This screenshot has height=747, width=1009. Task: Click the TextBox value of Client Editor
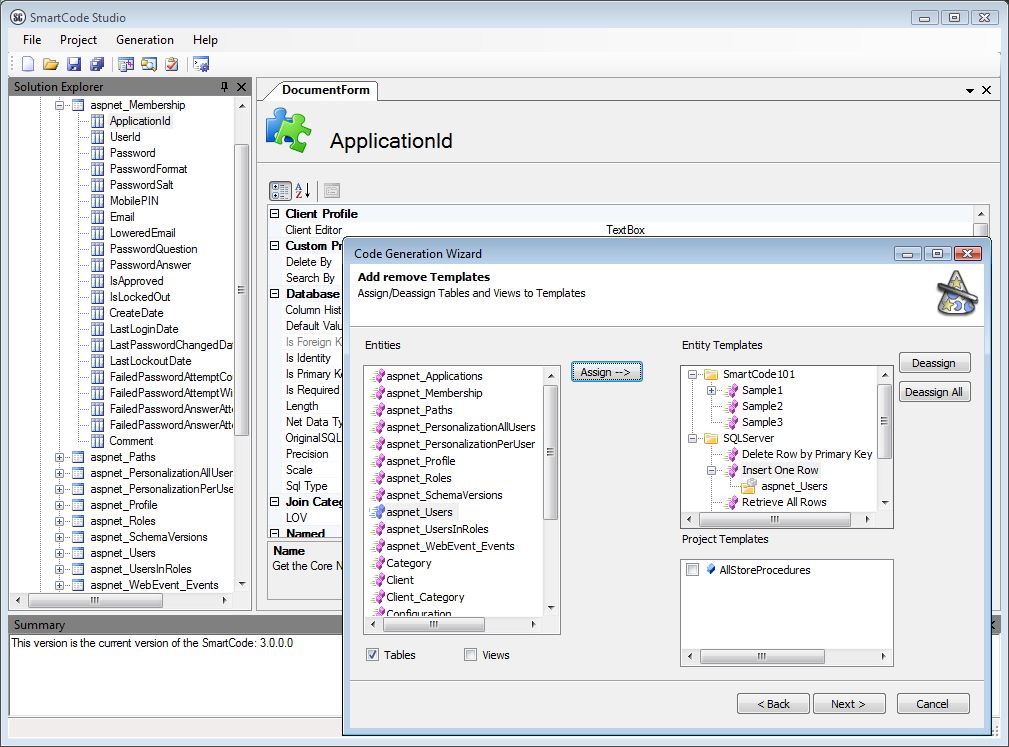click(625, 230)
